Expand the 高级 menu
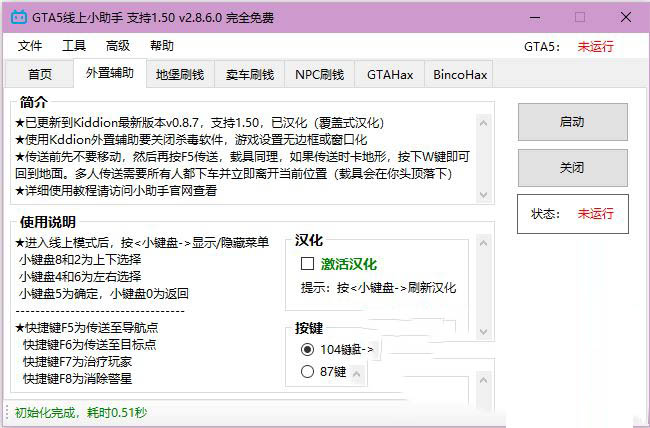Screen dimensions: 650x428 pos(118,46)
